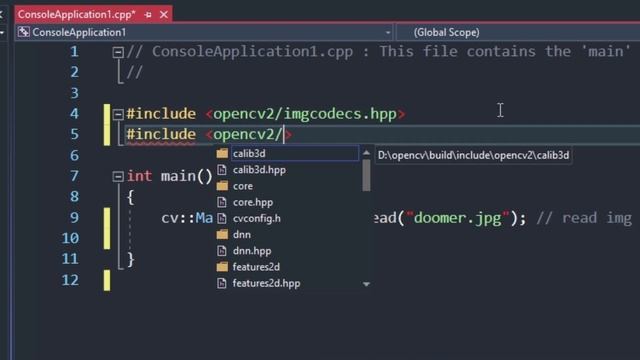Screen dimensions: 640x360
Task: Click the calib3d path tooltip text
Action: 473,155
